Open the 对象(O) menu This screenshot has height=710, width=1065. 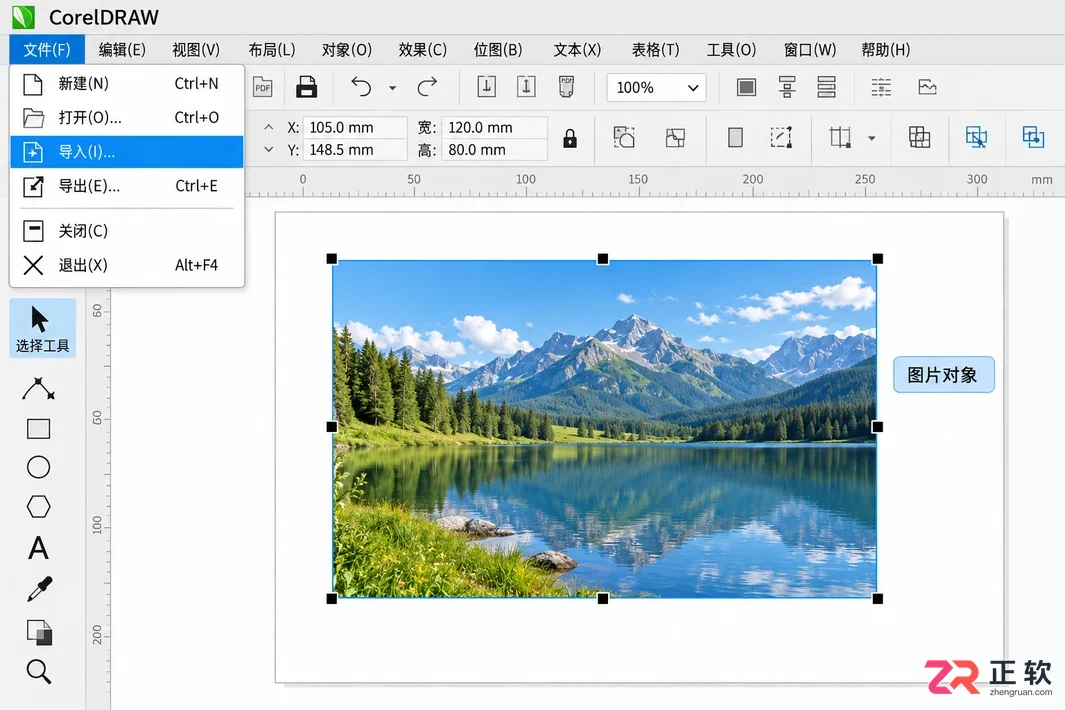pos(346,50)
